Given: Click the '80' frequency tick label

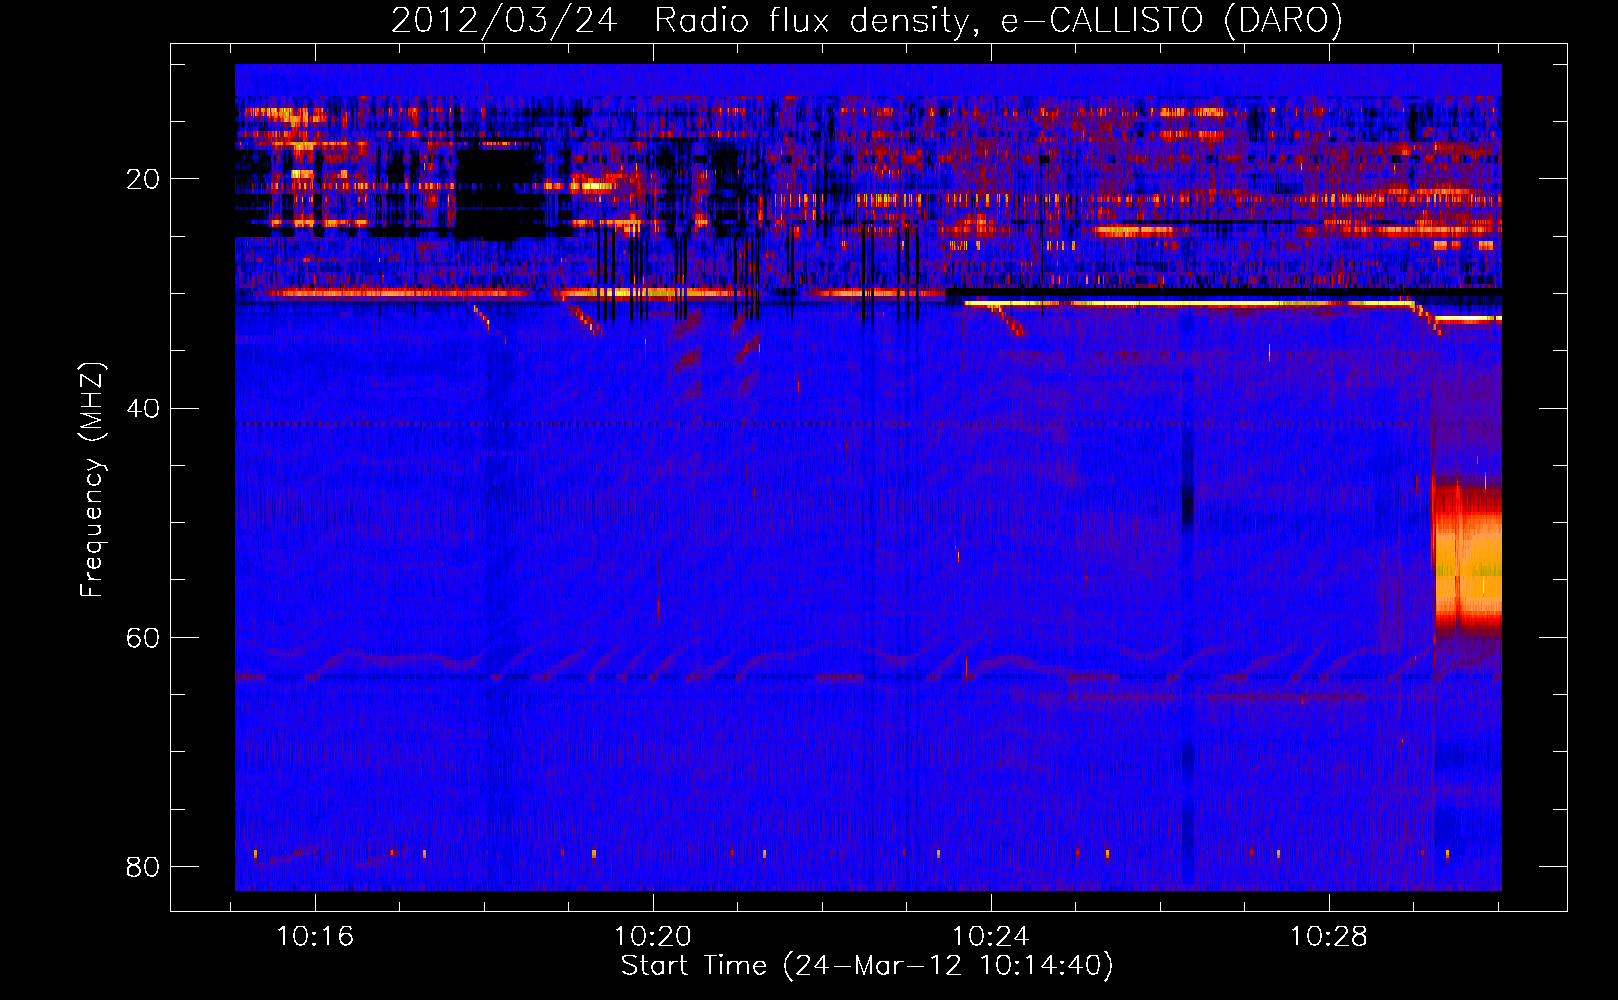Looking at the screenshot, I should tap(143, 866).
